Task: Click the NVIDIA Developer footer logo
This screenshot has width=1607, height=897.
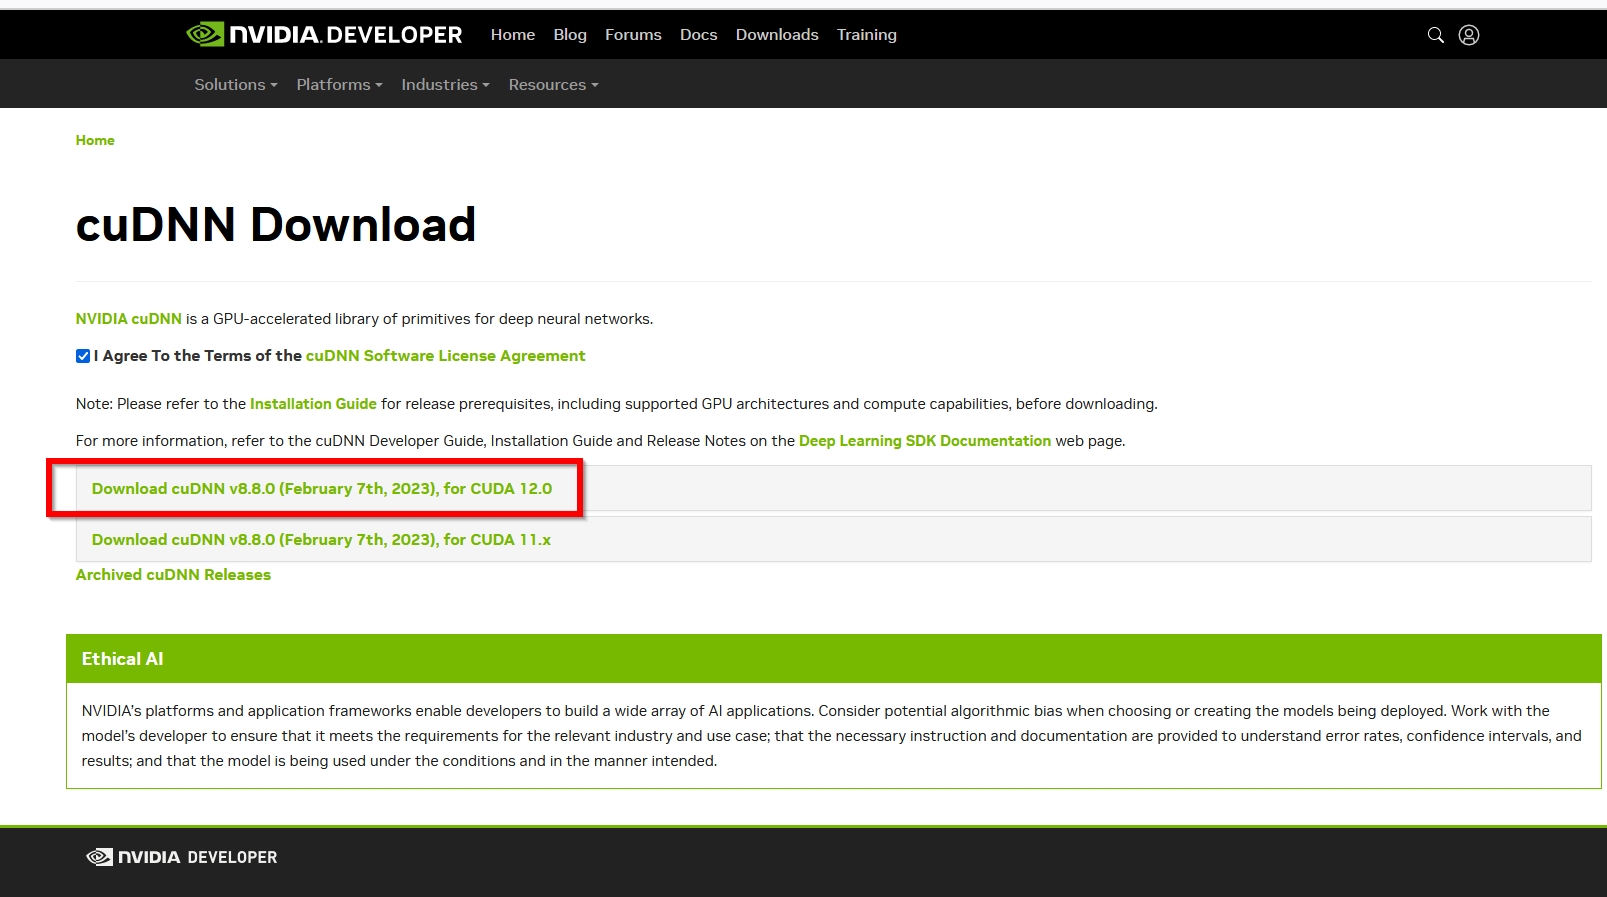Action: [182, 857]
